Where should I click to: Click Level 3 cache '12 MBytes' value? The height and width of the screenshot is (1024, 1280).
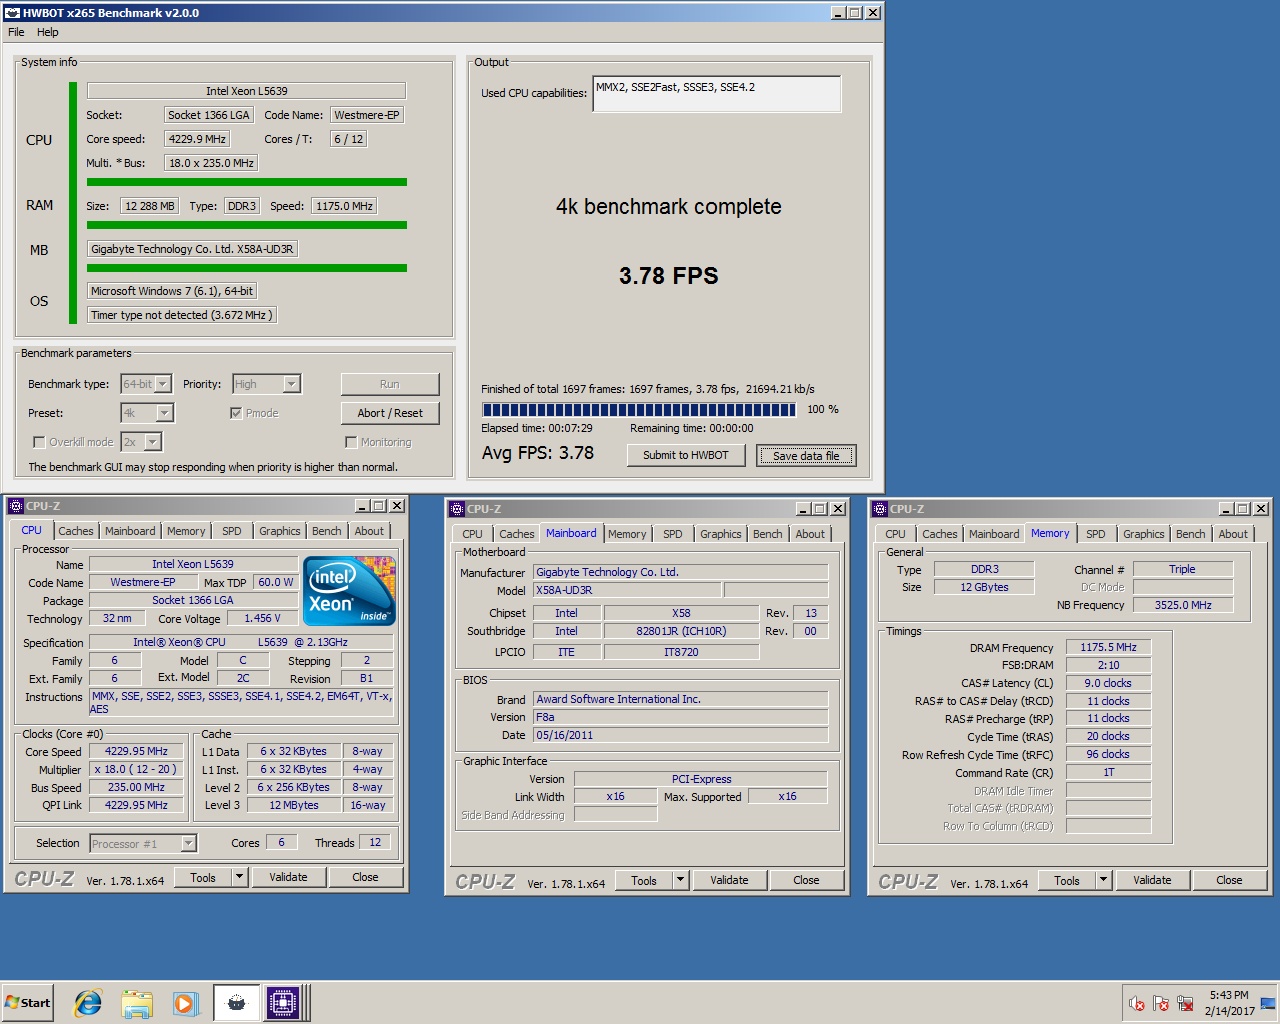[x=293, y=805]
